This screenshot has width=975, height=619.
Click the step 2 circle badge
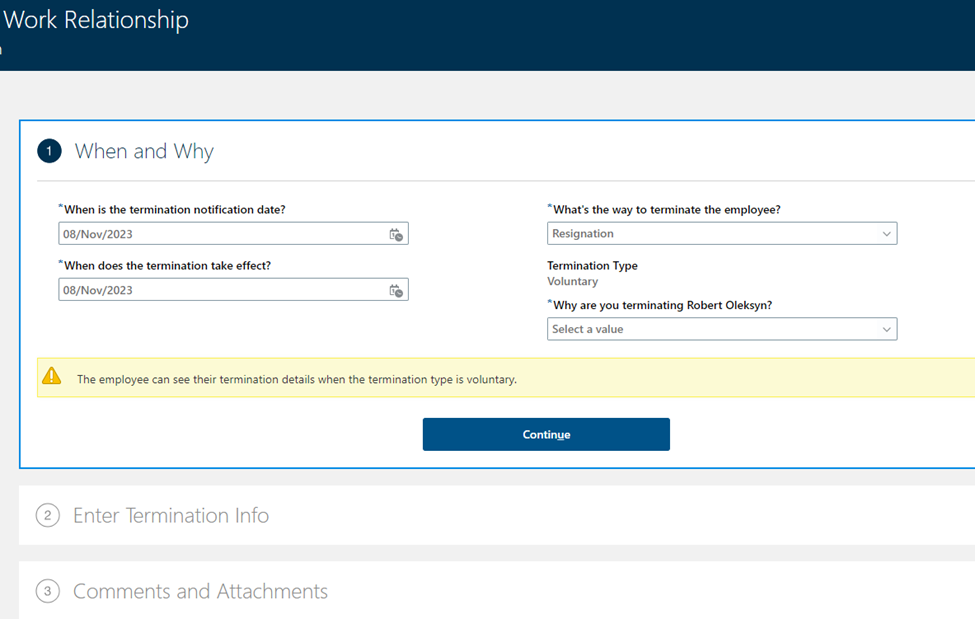(x=48, y=515)
